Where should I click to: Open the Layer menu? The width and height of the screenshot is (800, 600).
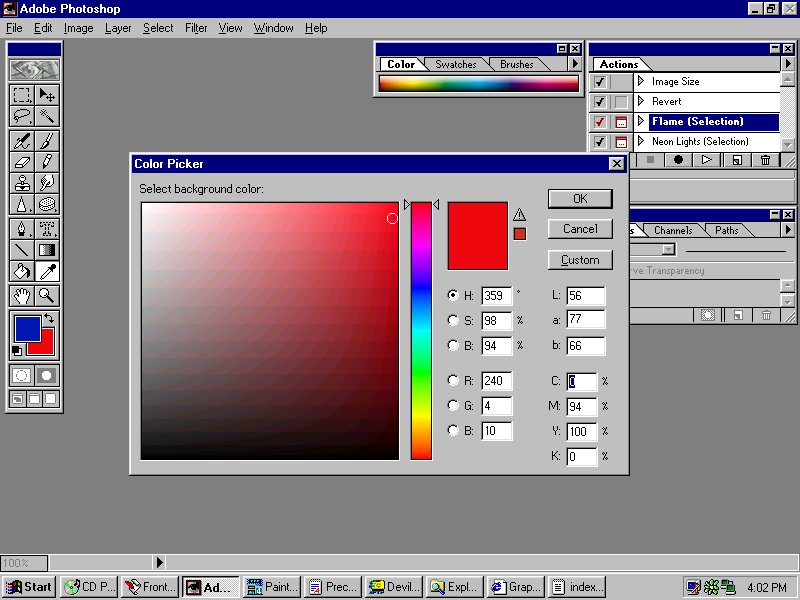coord(118,28)
